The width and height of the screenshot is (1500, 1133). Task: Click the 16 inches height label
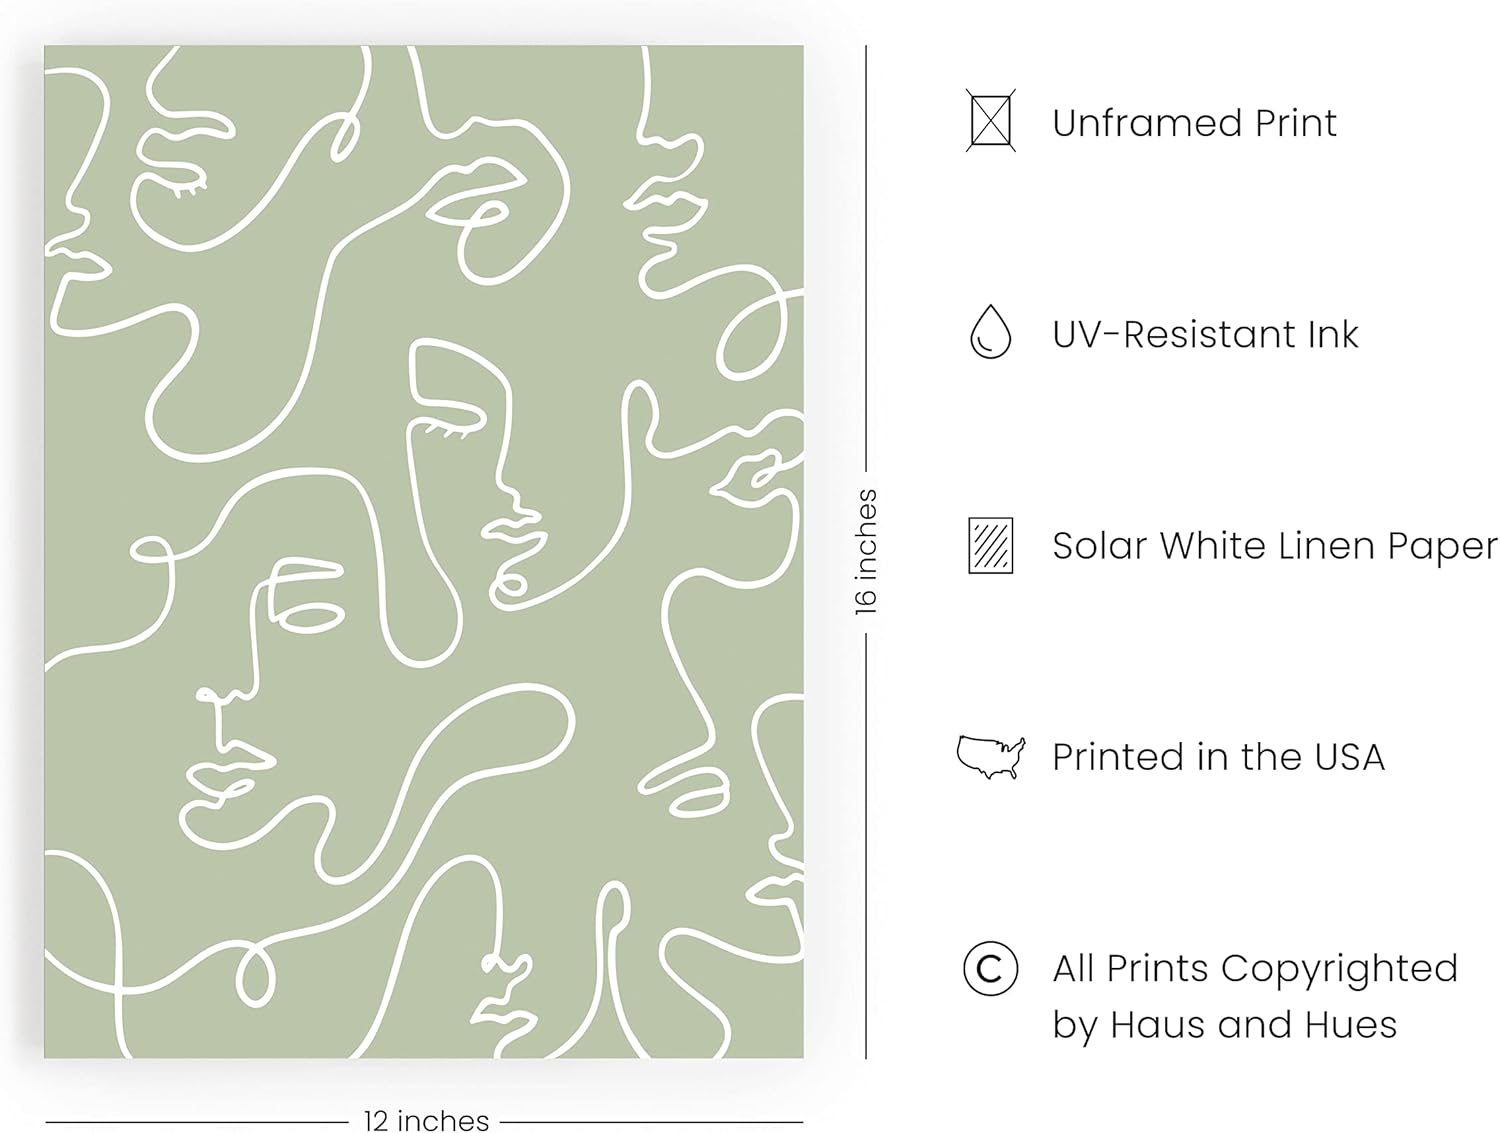click(866, 551)
